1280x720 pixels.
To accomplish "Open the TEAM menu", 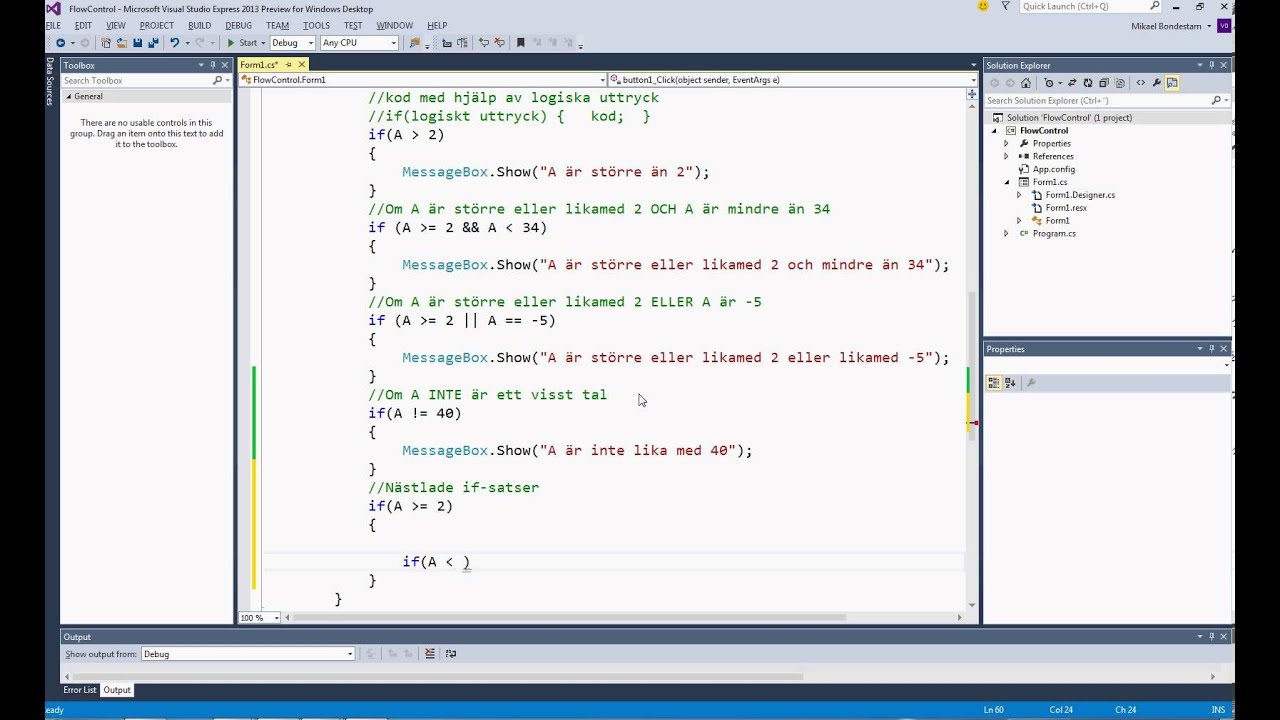I will (278, 25).
